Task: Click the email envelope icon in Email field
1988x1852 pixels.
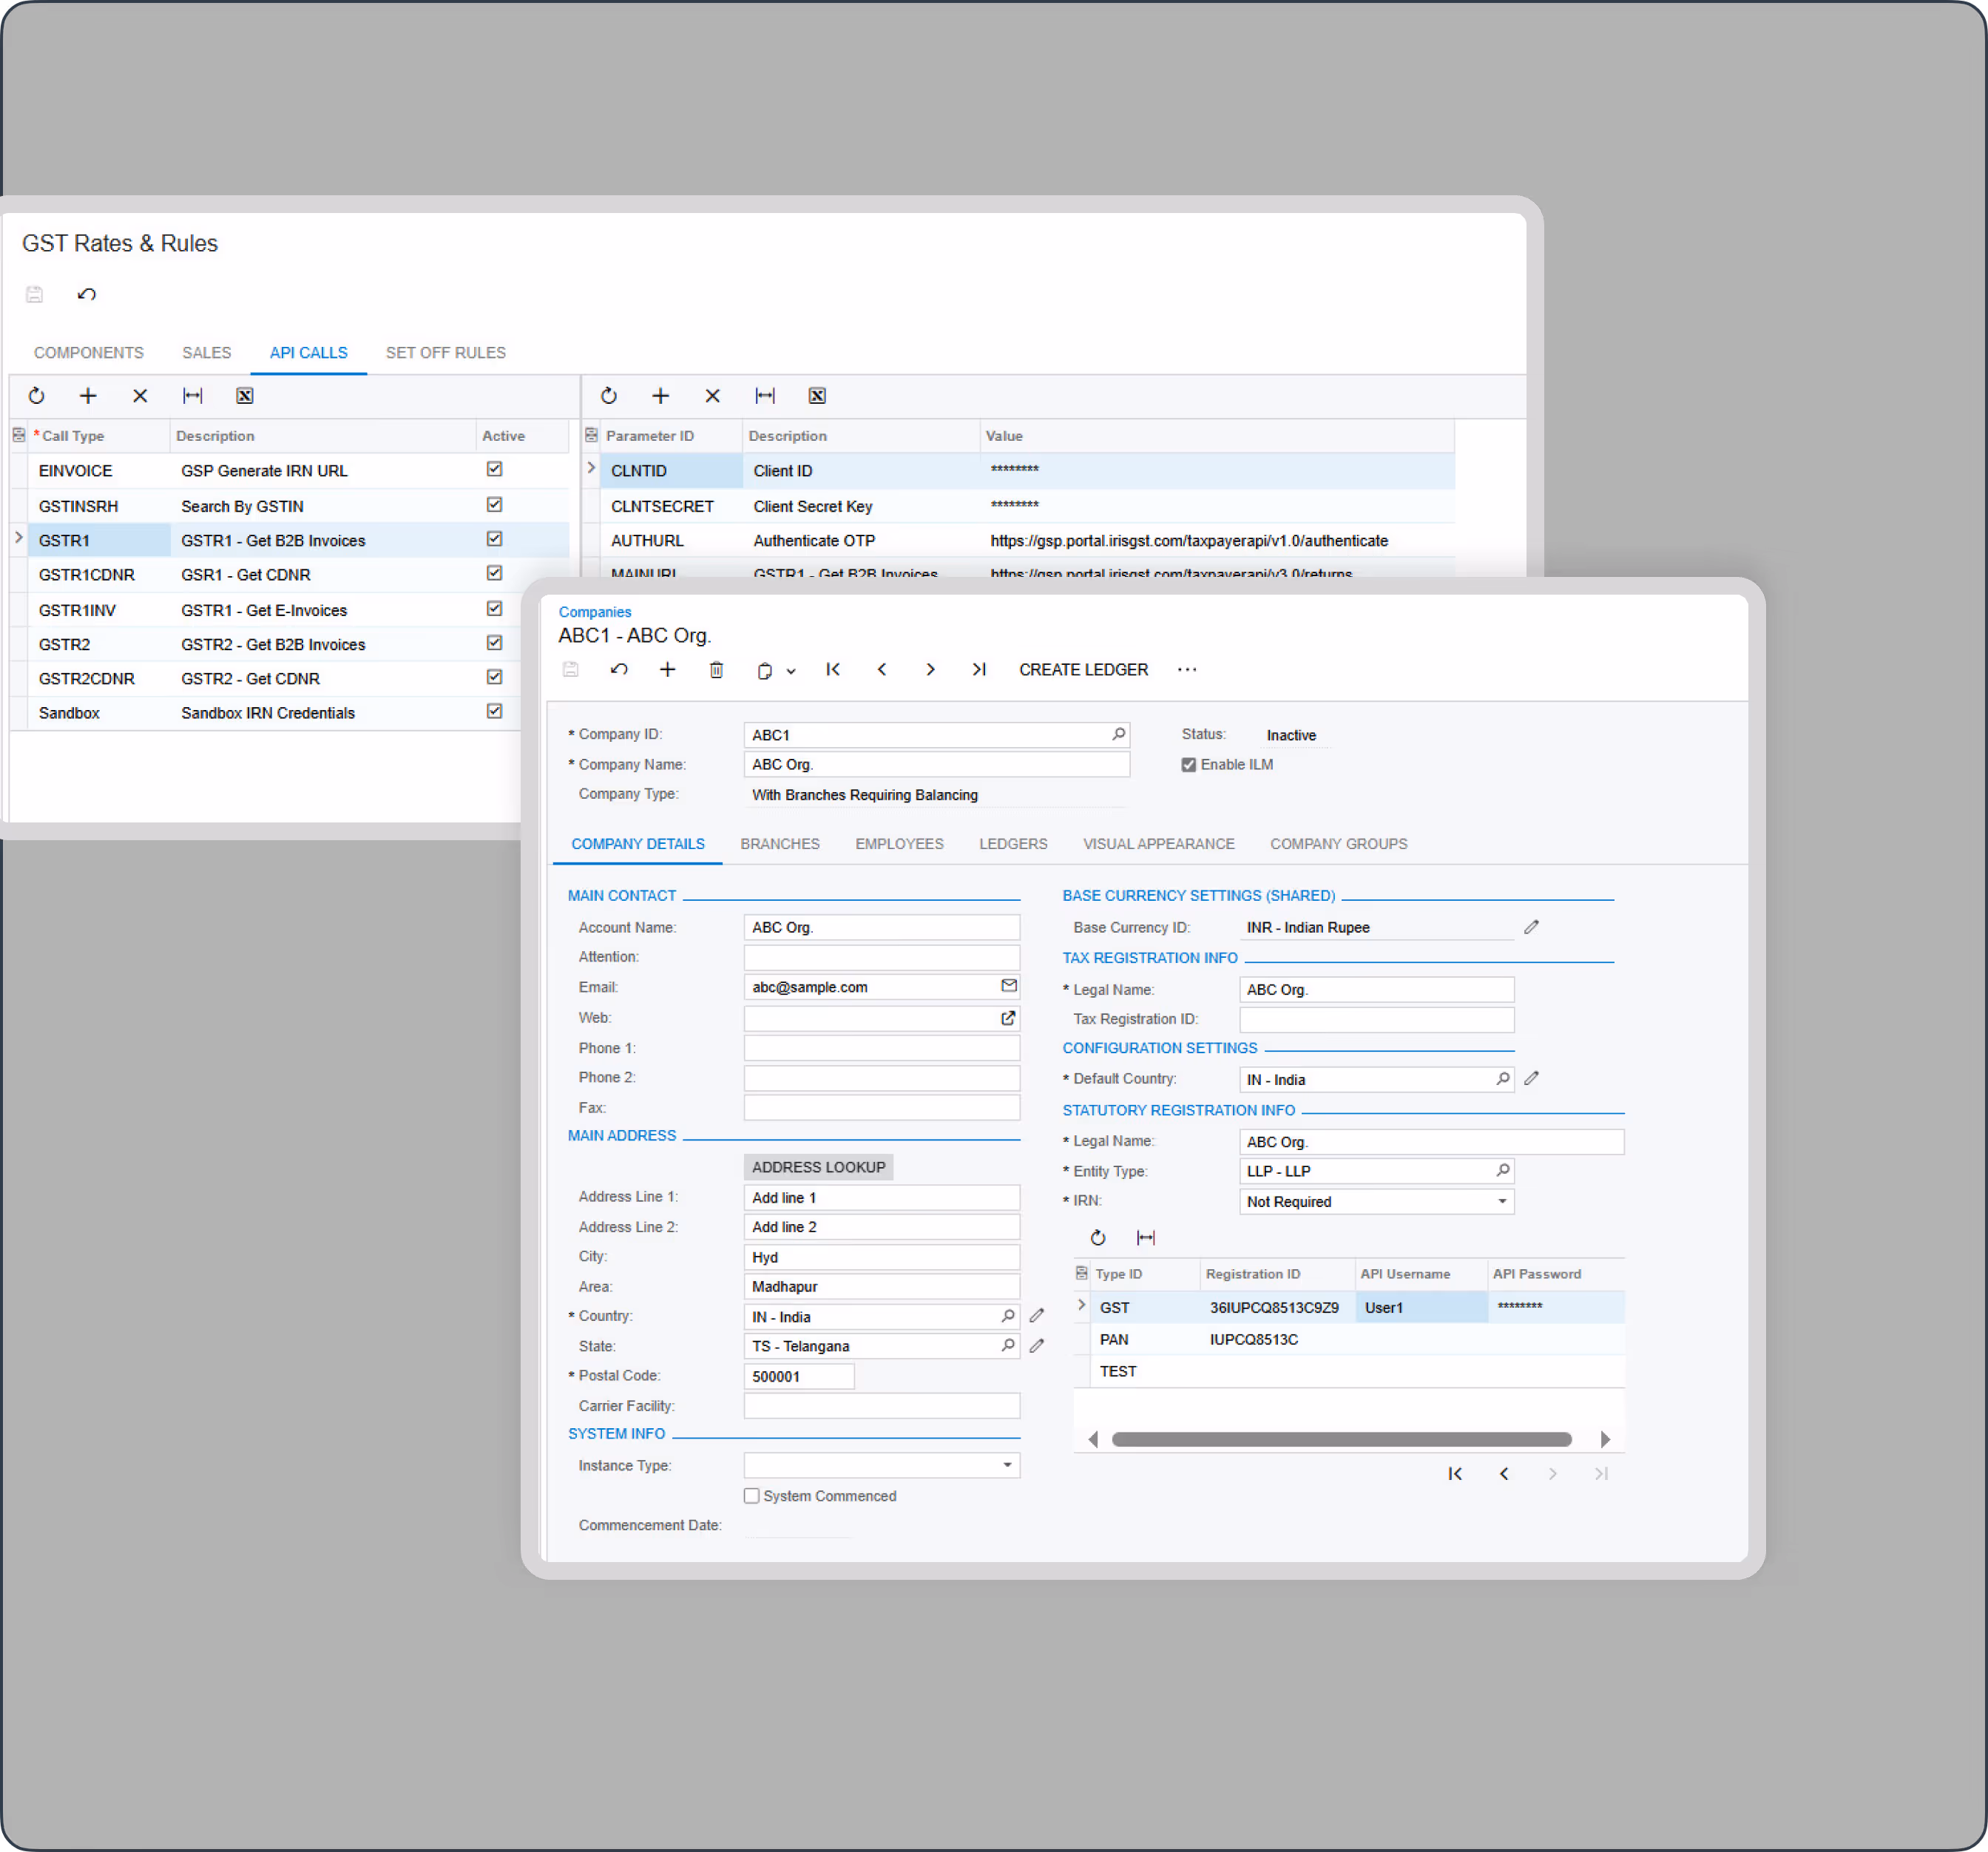Action: [1008, 986]
